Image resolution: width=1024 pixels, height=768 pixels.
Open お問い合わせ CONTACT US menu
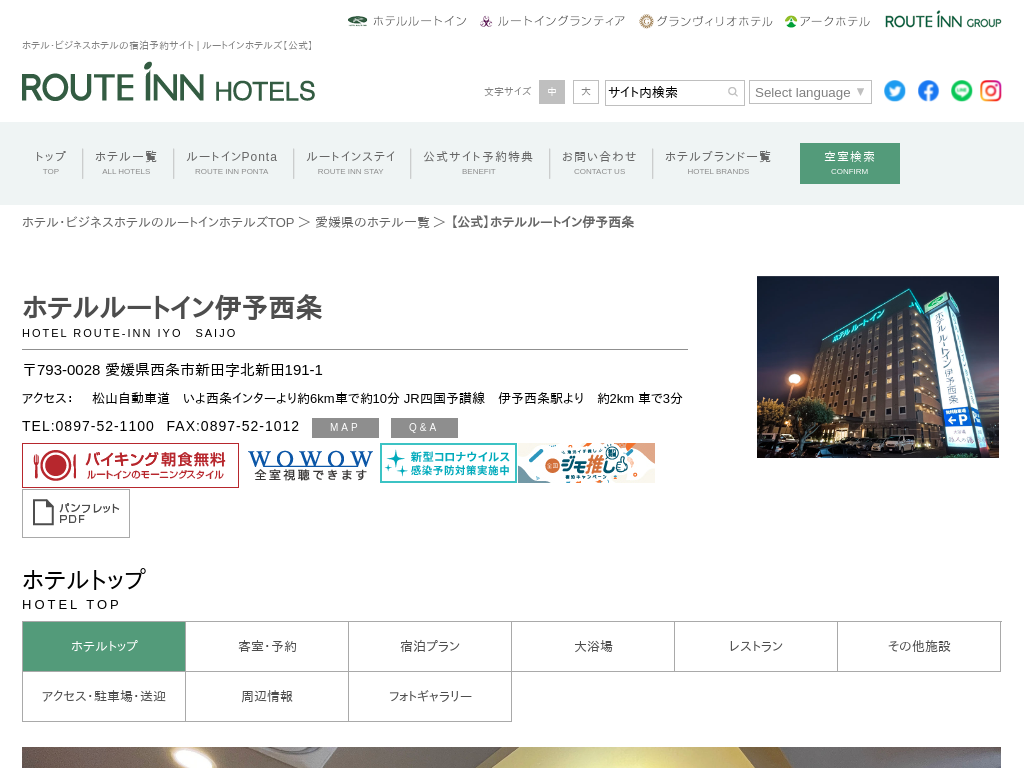pyautogui.click(x=600, y=163)
